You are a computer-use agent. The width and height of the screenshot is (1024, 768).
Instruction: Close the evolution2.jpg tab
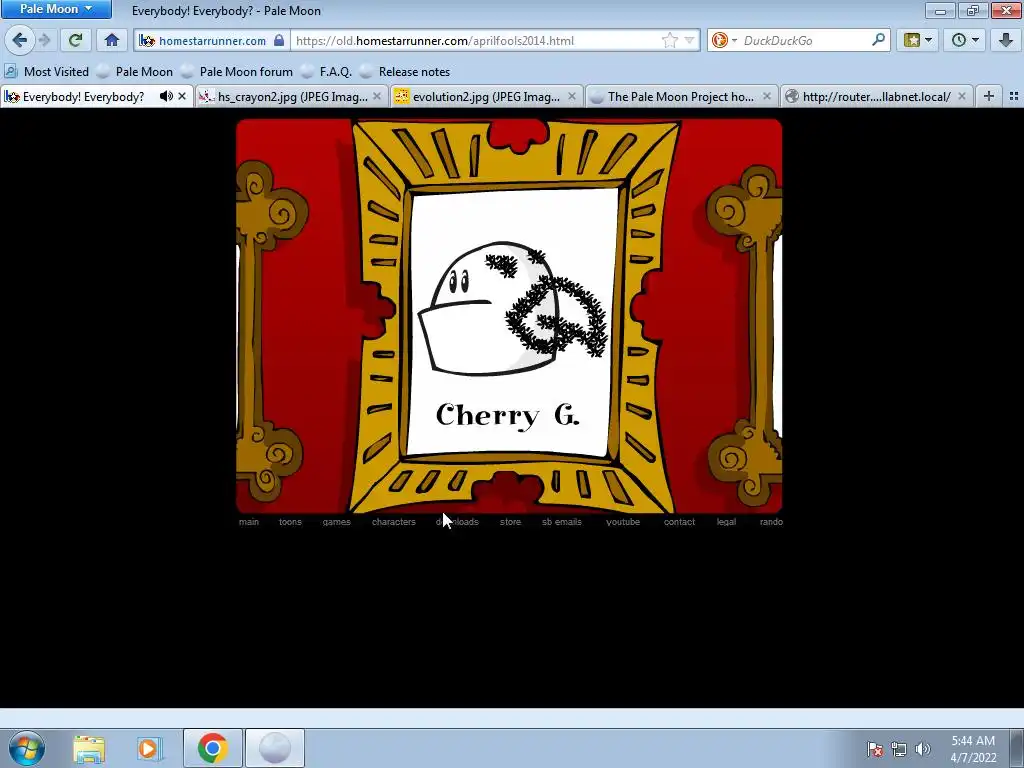572,97
